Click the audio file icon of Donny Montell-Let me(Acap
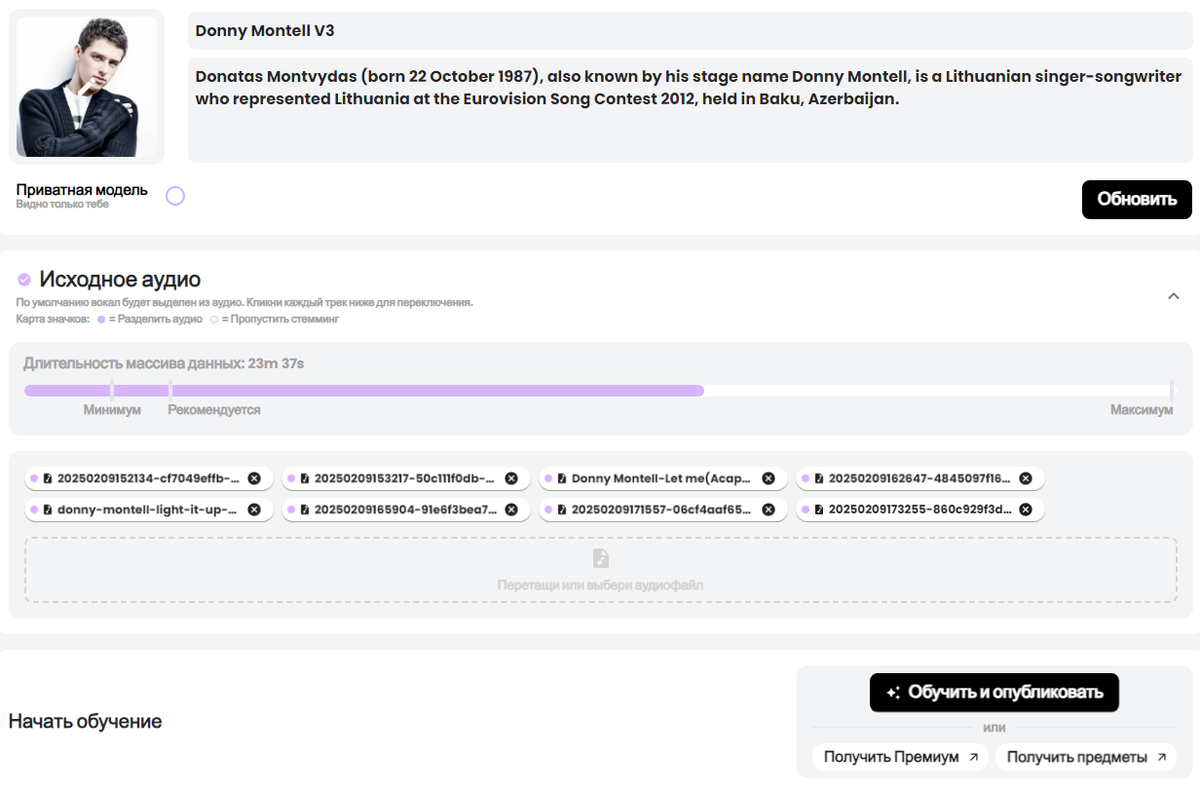The image size is (1200, 792). [562, 479]
